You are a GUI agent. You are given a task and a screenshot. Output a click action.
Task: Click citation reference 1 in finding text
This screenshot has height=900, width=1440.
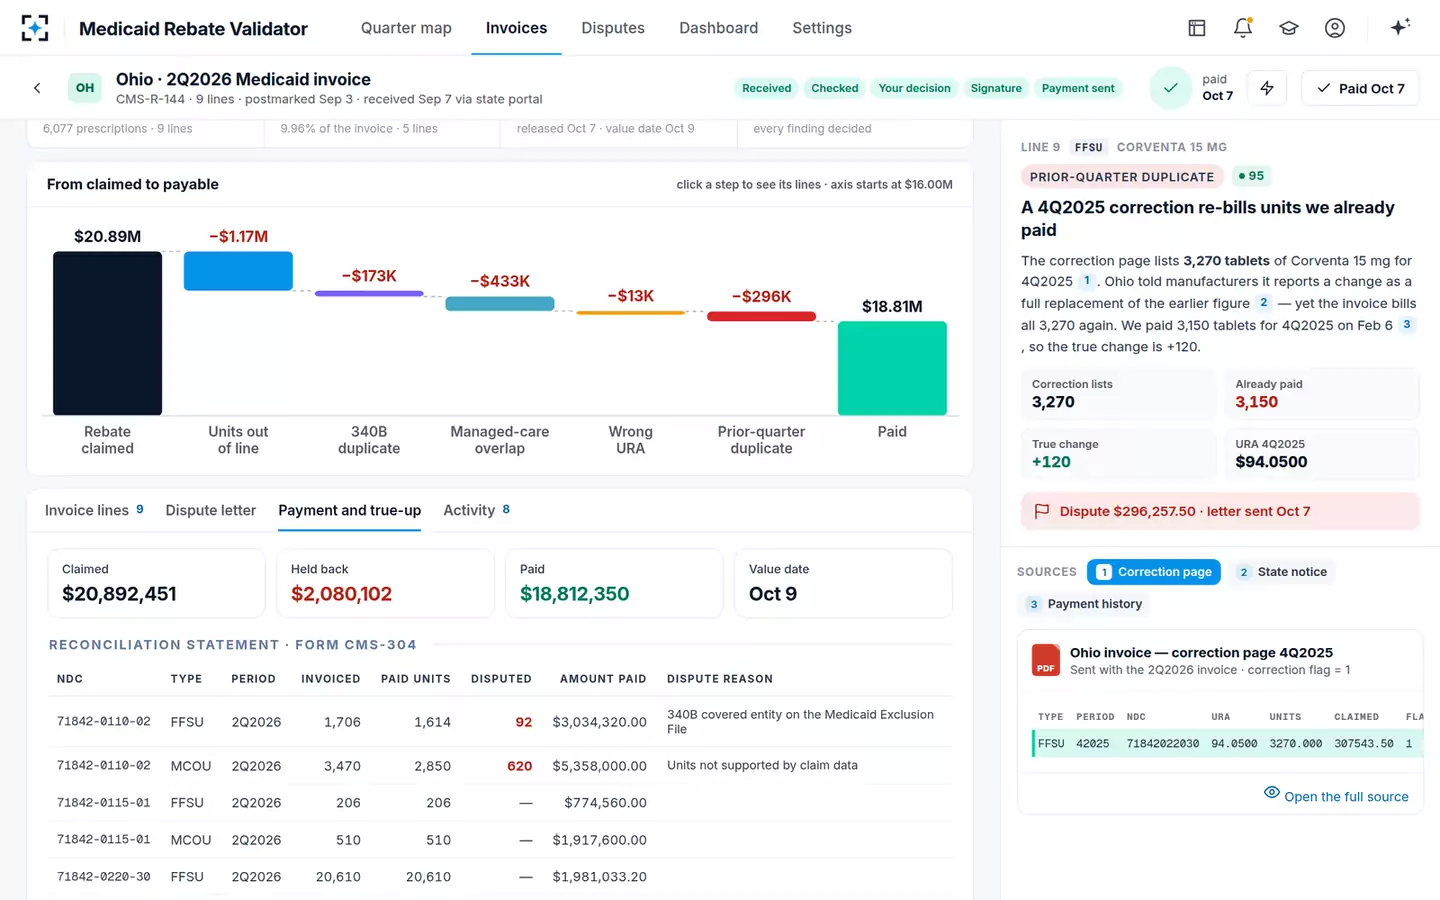1087,281
